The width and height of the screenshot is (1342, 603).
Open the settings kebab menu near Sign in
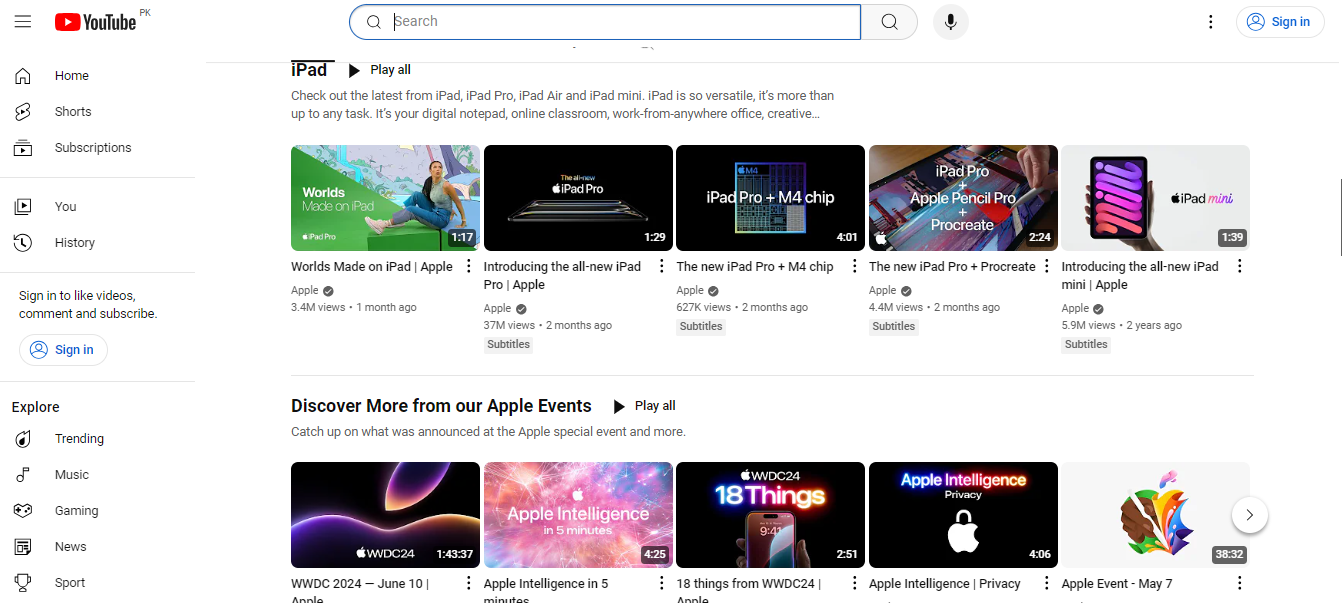[1210, 21]
